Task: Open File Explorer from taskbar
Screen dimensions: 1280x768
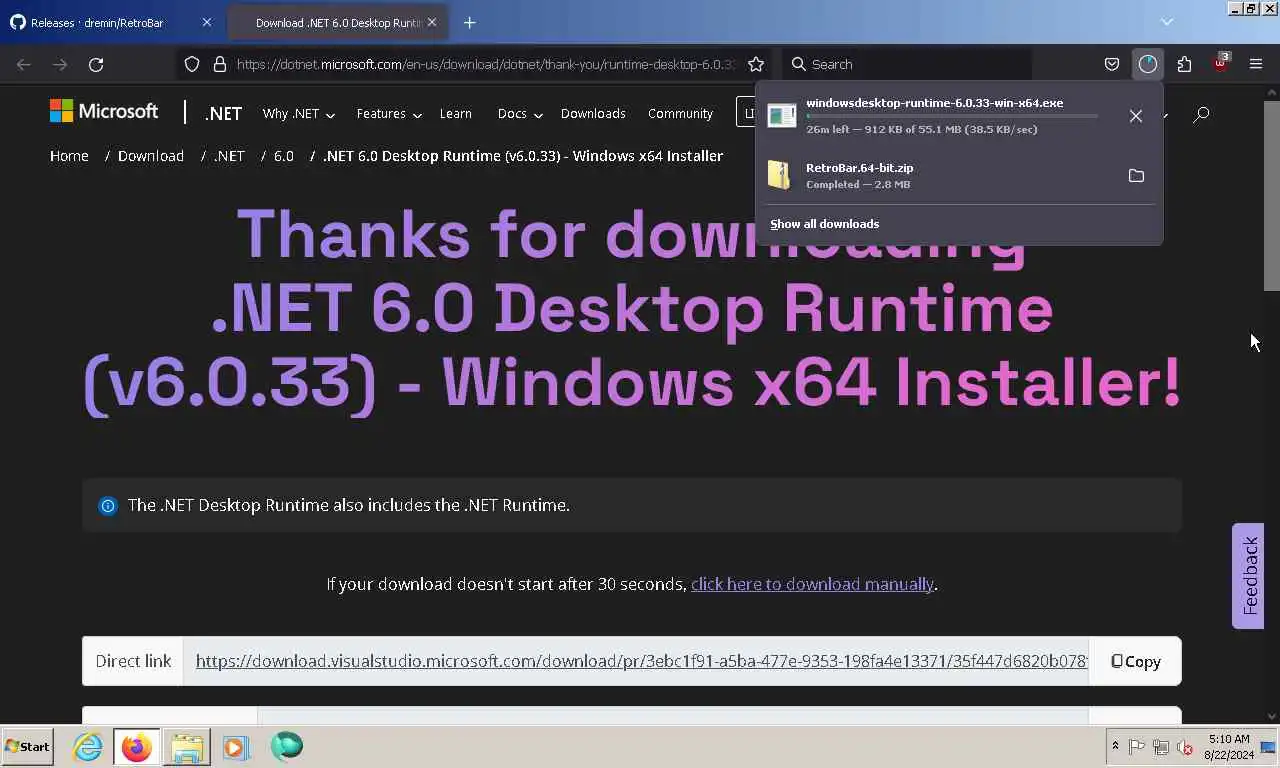Action: [x=187, y=747]
